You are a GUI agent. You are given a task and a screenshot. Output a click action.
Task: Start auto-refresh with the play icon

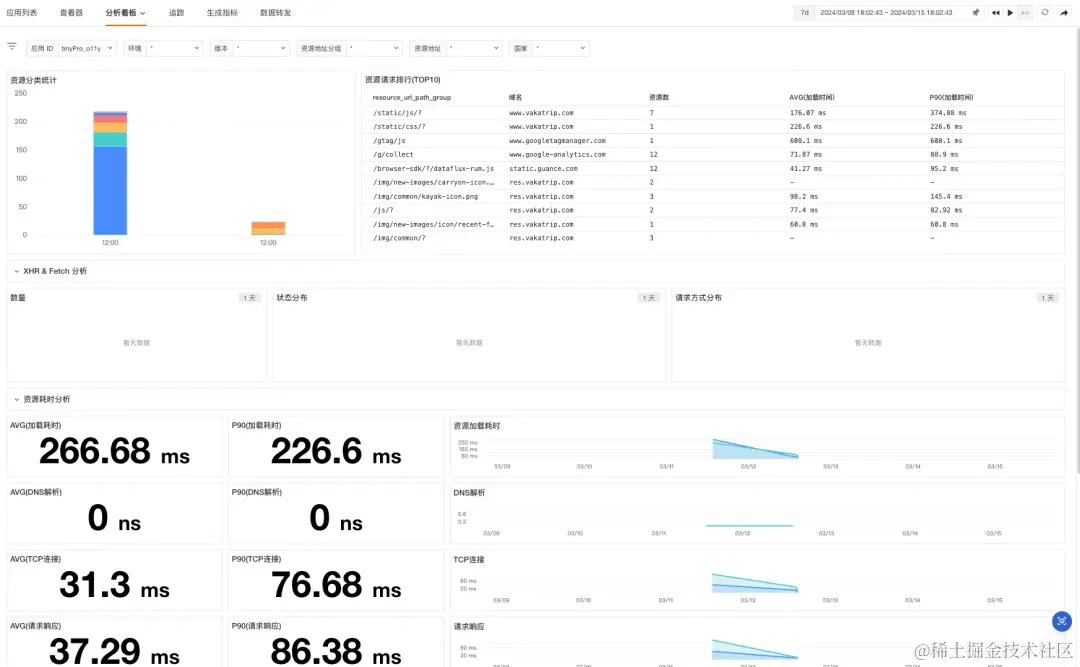pos(1010,12)
